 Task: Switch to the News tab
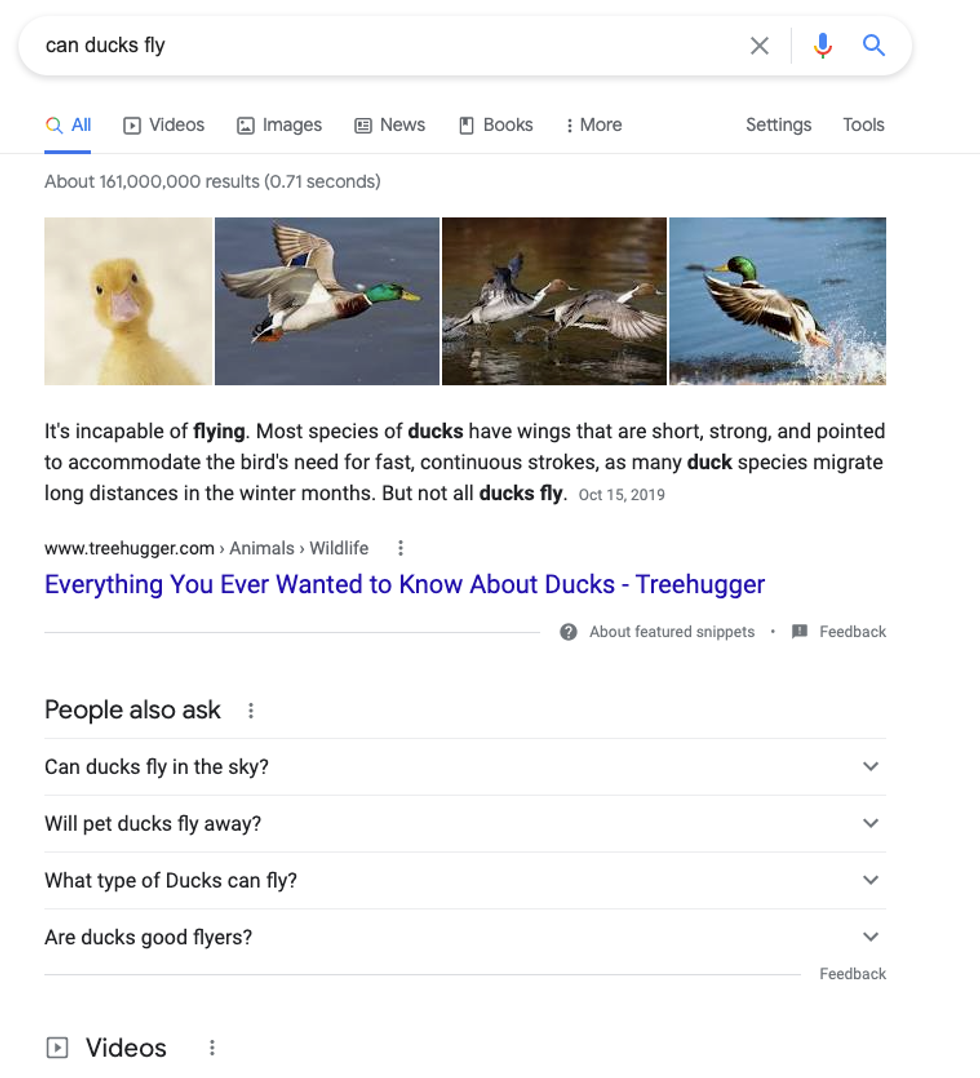[390, 125]
